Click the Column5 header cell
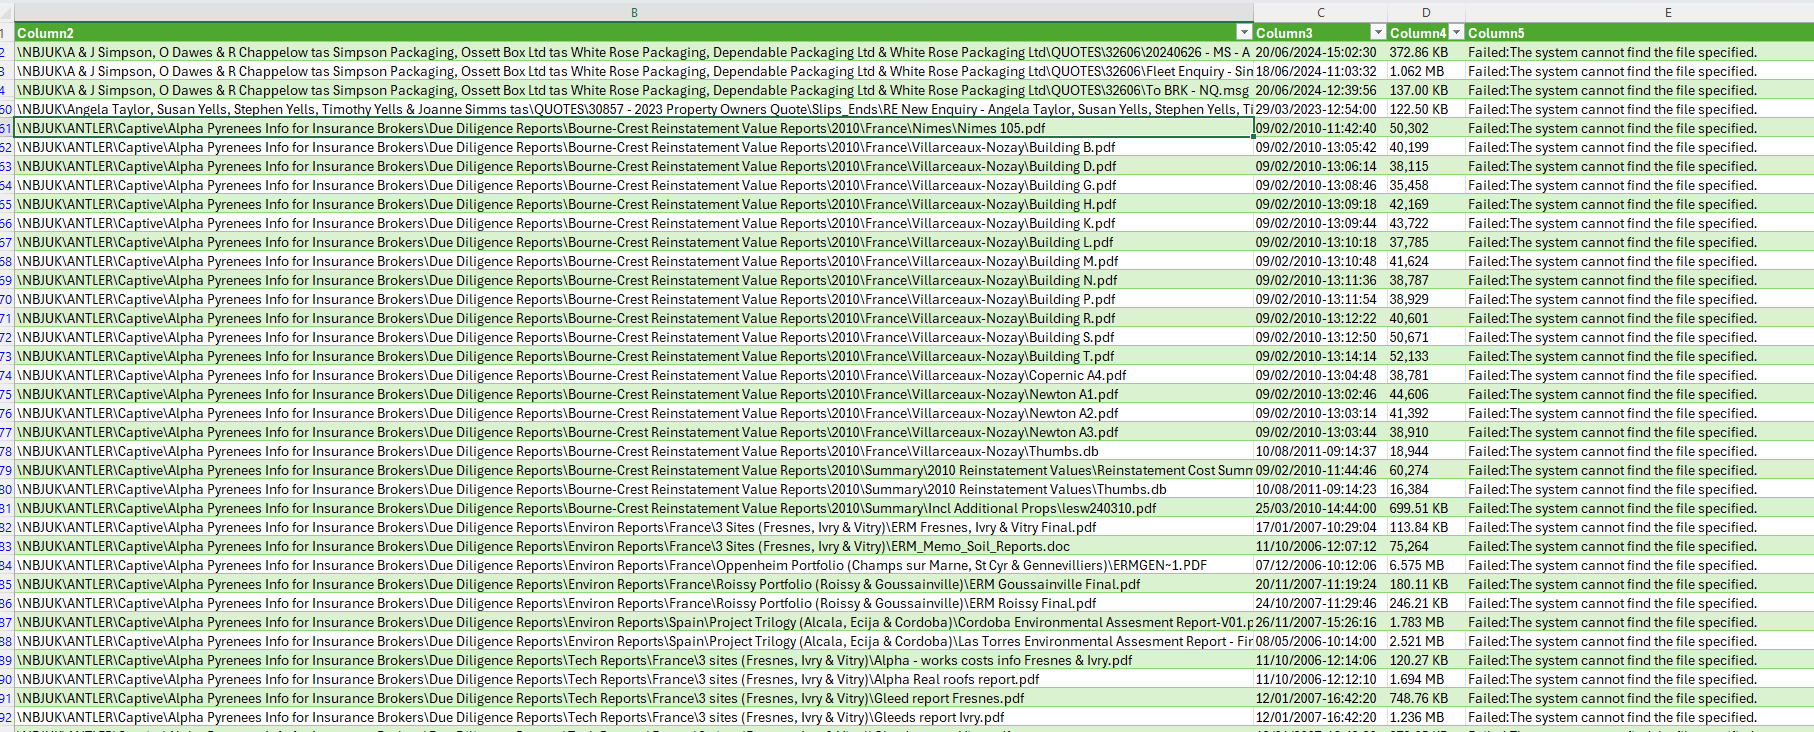 (x=1640, y=33)
